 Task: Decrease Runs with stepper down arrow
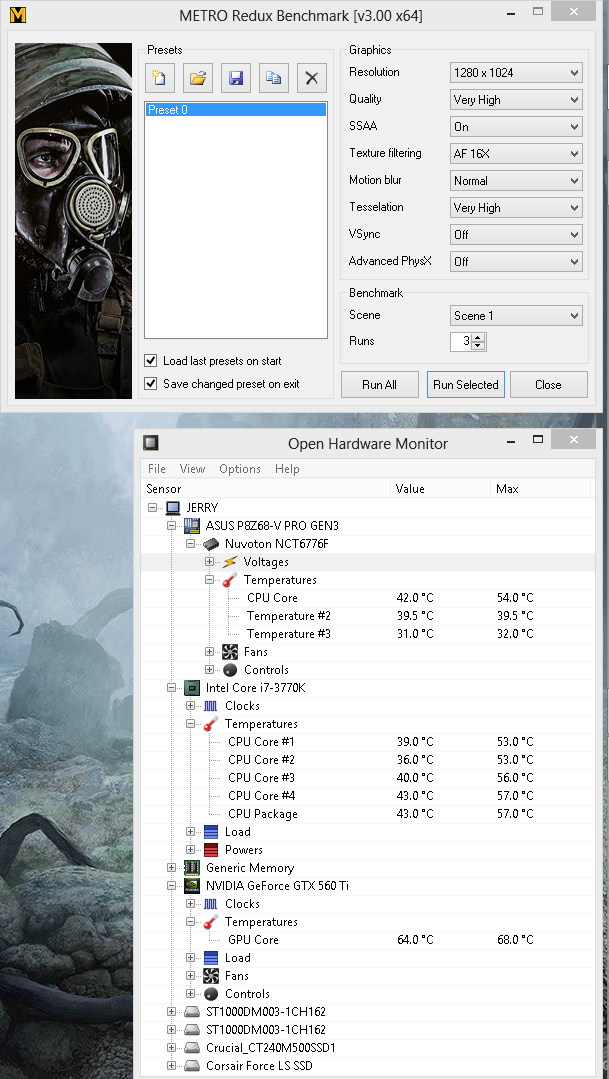[x=479, y=345]
